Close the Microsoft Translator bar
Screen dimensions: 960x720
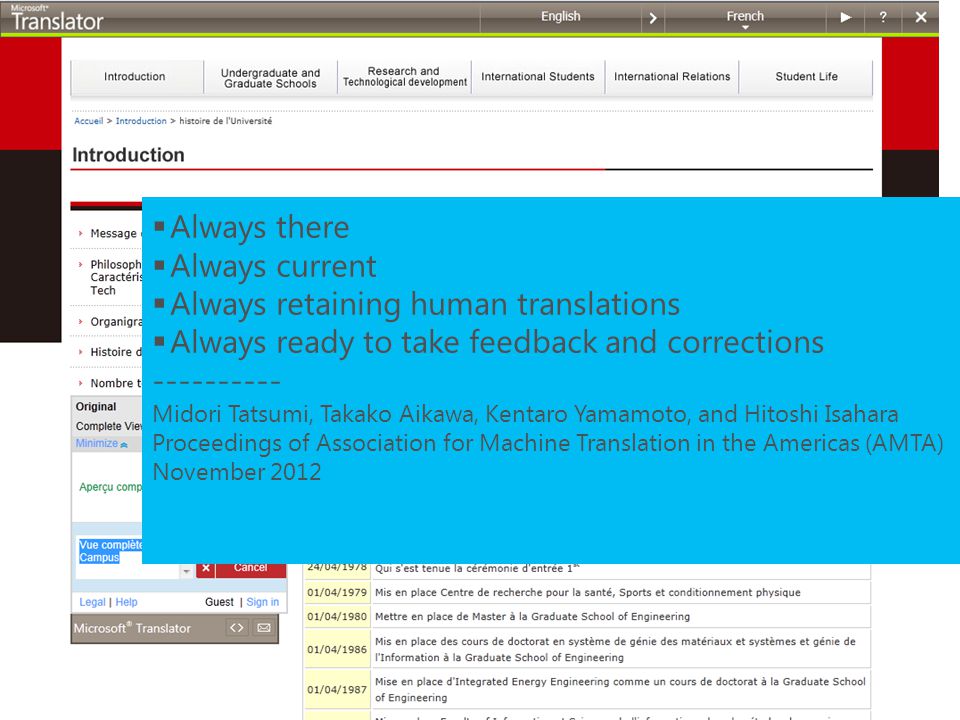point(921,17)
